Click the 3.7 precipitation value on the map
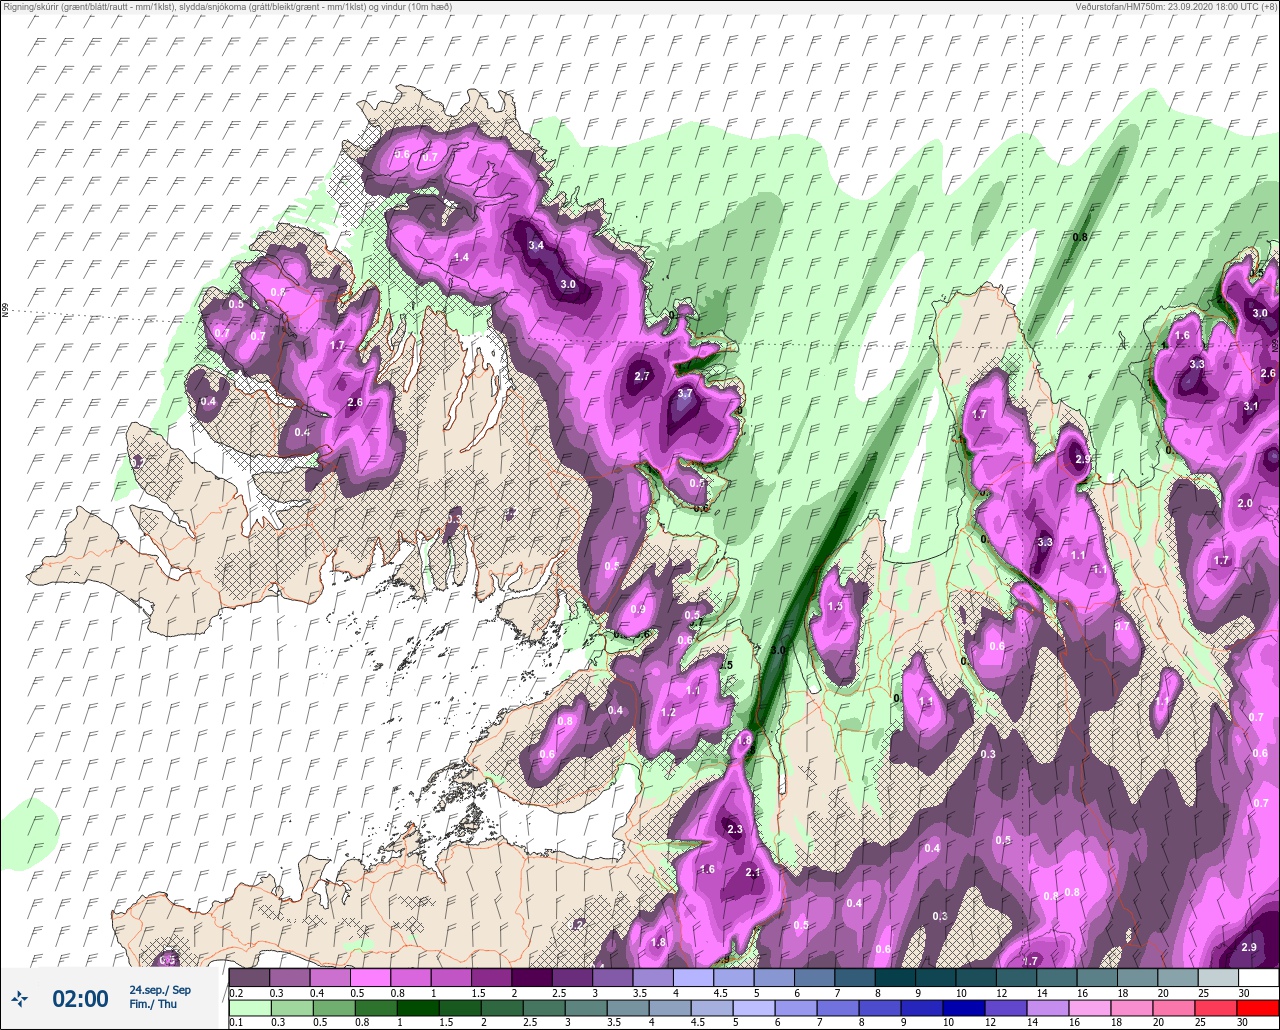 click(685, 394)
